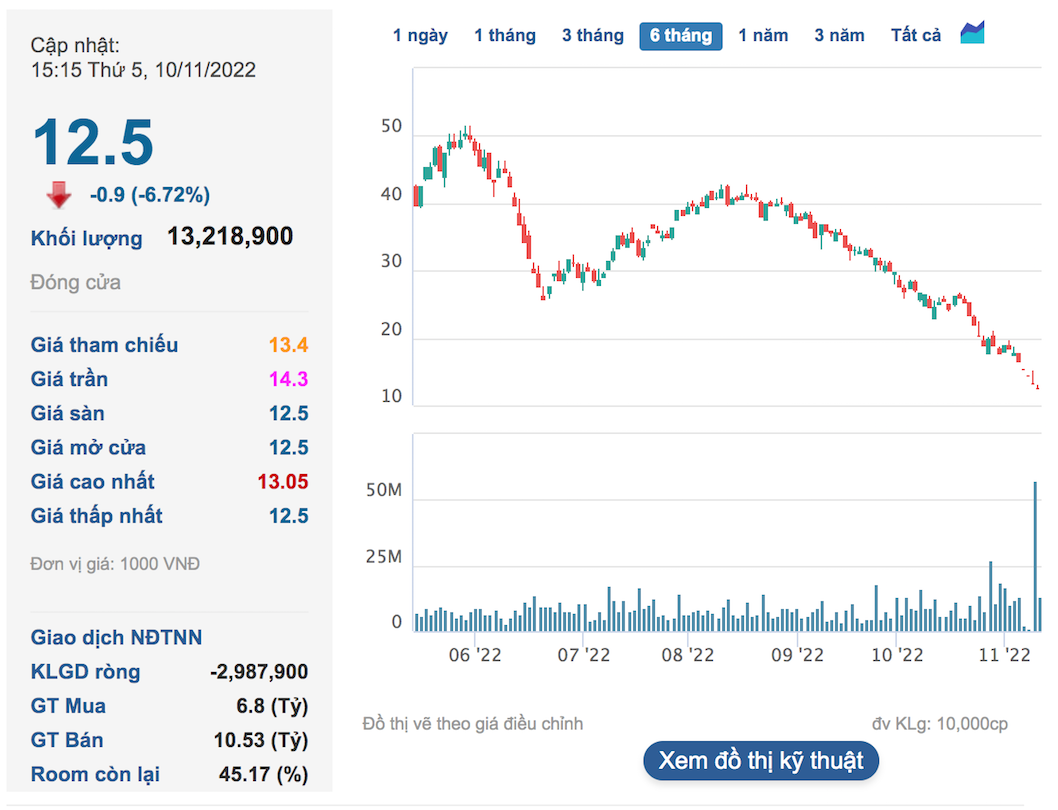Show the 3 năm chart range
This screenshot has width=1058, height=810.
[x=839, y=36]
